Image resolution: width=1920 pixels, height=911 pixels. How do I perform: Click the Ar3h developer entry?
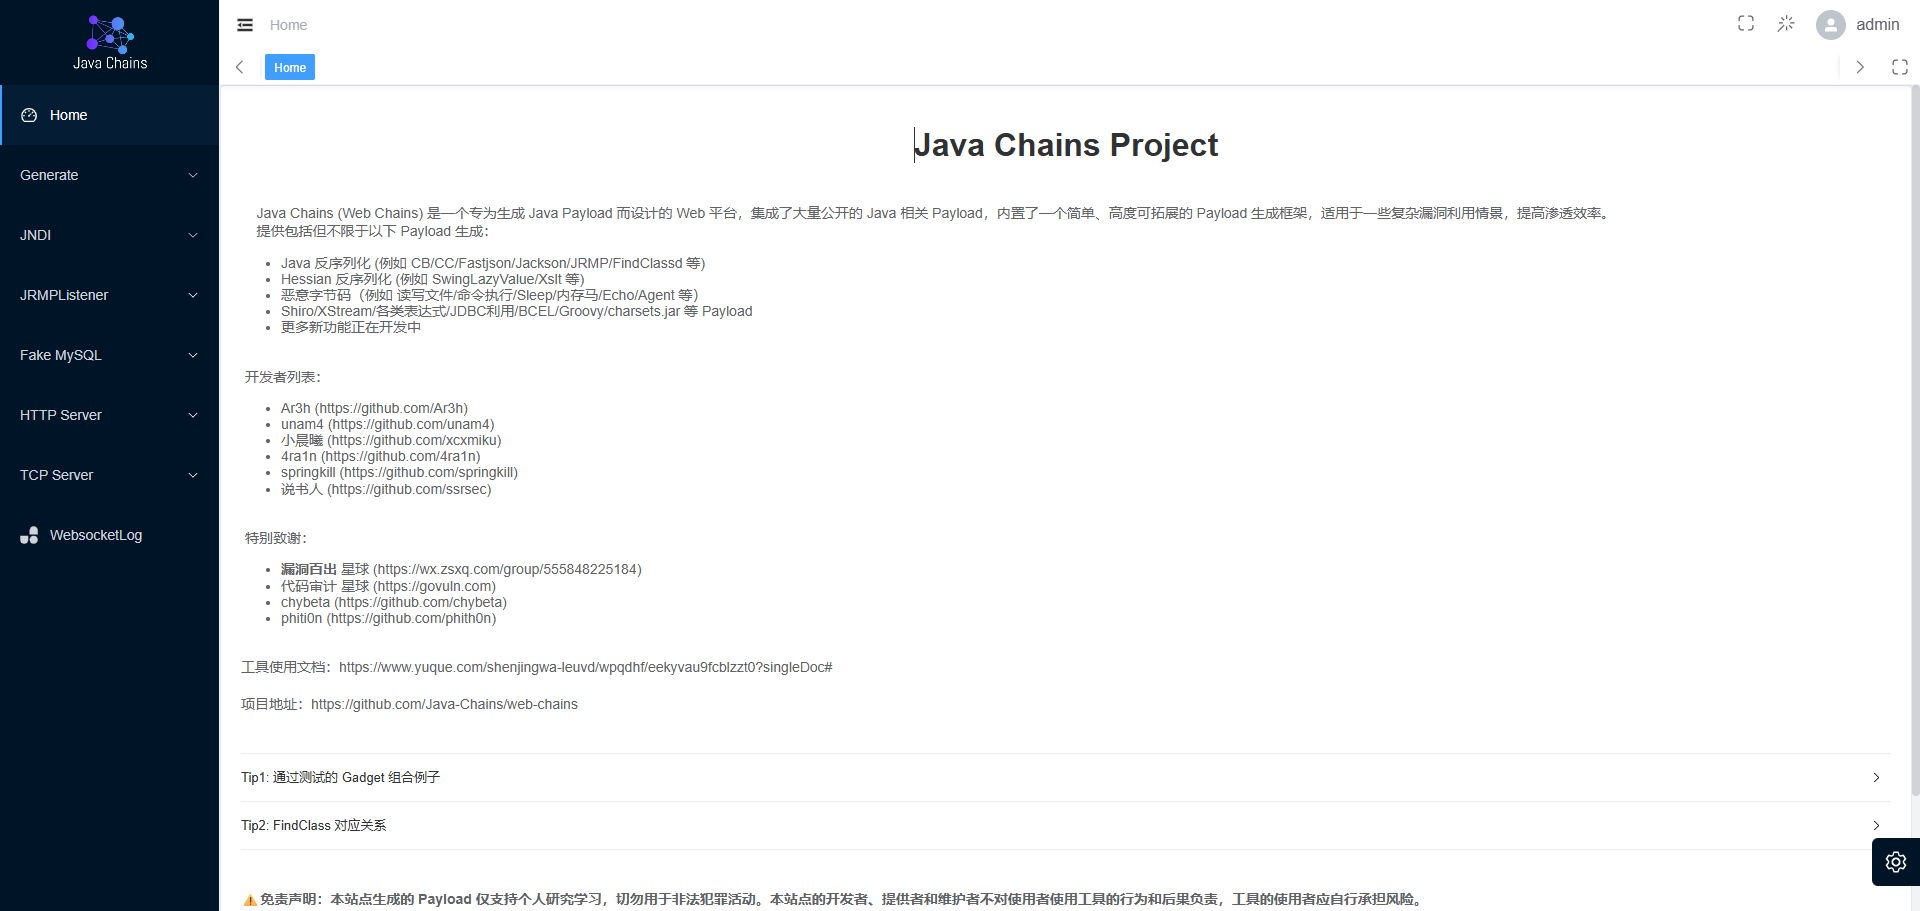pos(374,408)
